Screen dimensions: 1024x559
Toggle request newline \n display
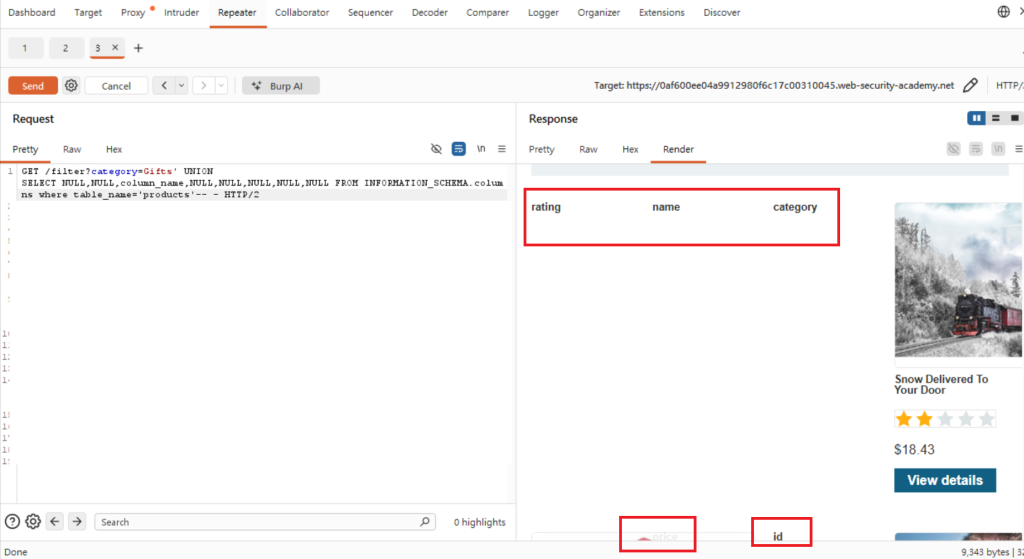pos(481,149)
